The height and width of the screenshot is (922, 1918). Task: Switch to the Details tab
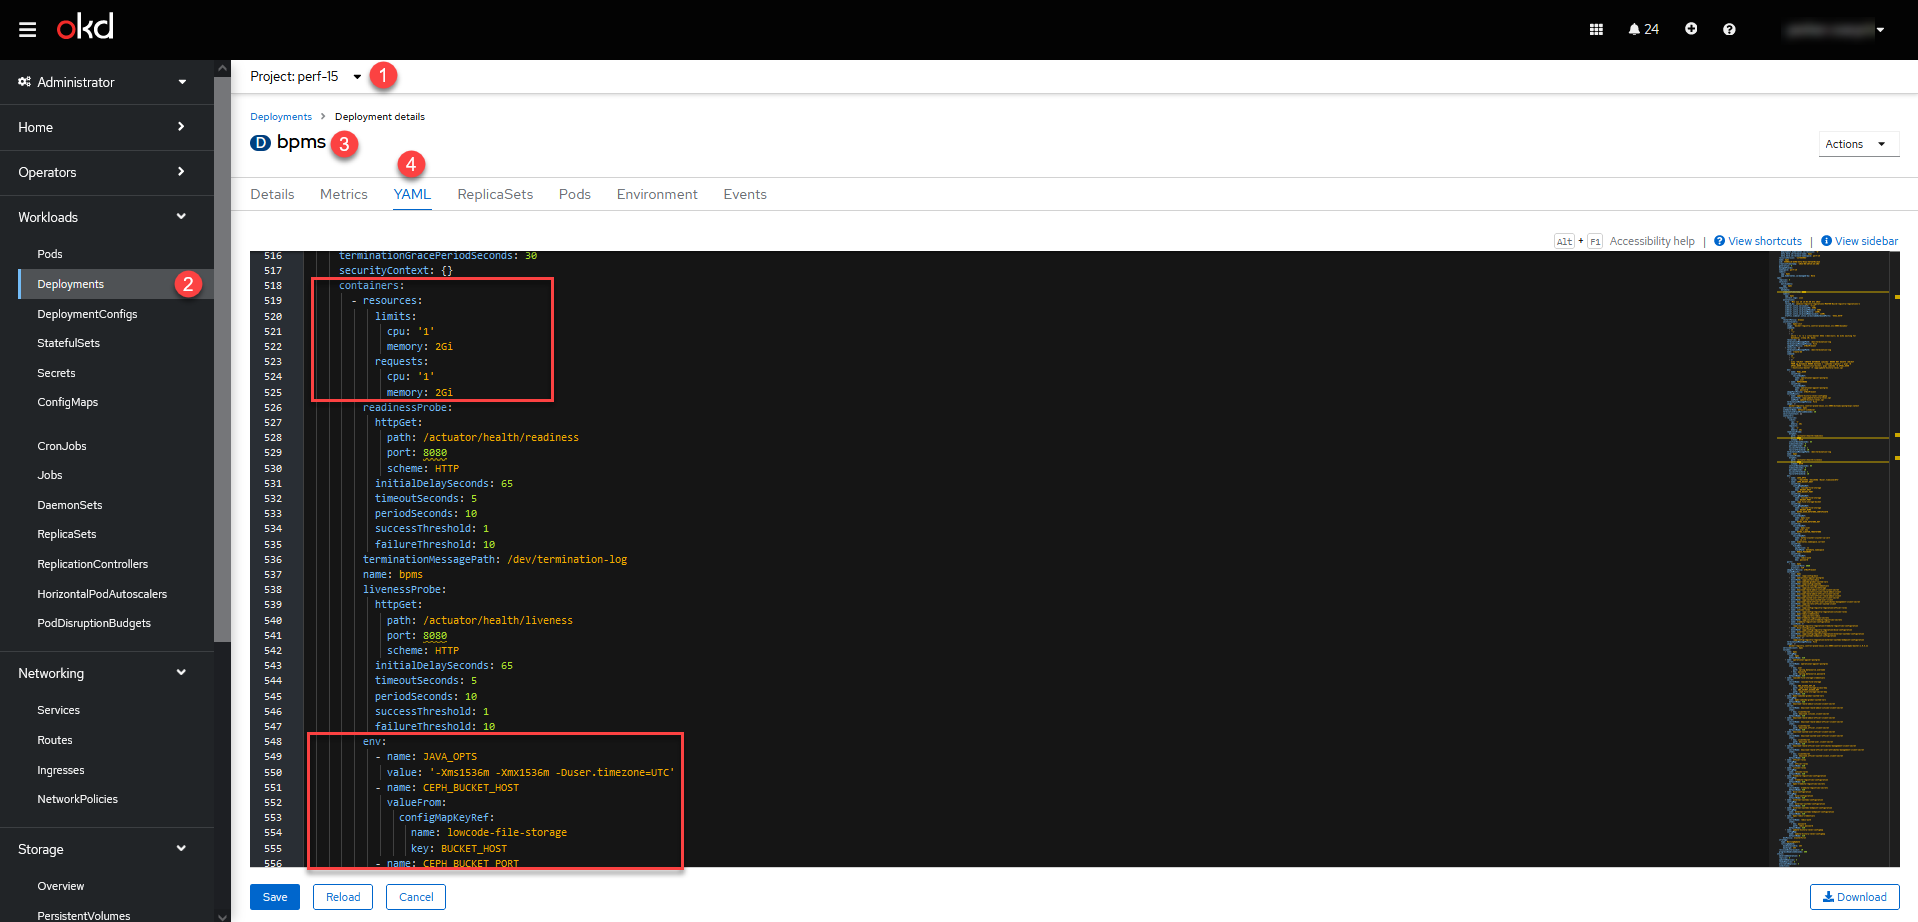pyautogui.click(x=272, y=194)
